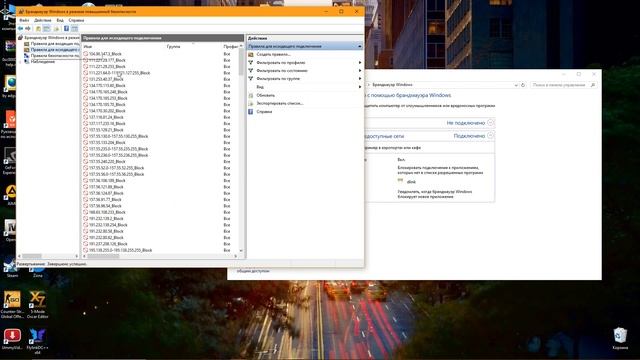Click Справка action in Actions pane

click(264, 111)
